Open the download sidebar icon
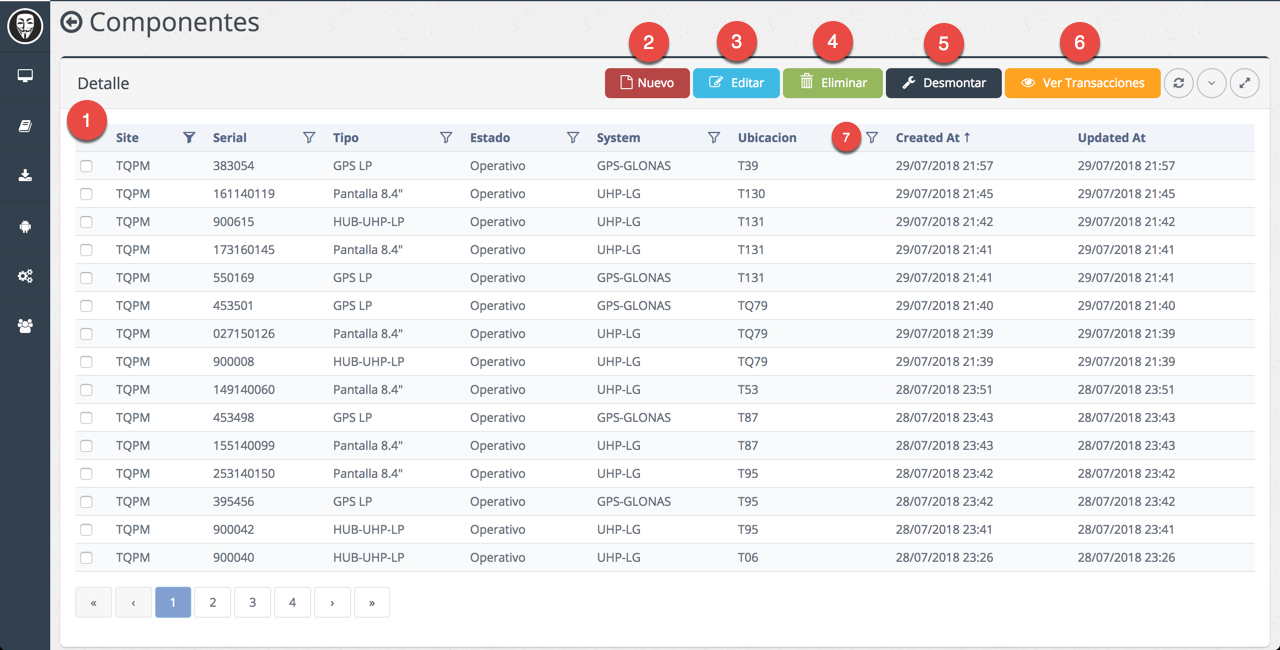This screenshot has width=1280, height=650. [x=25, y=176]
